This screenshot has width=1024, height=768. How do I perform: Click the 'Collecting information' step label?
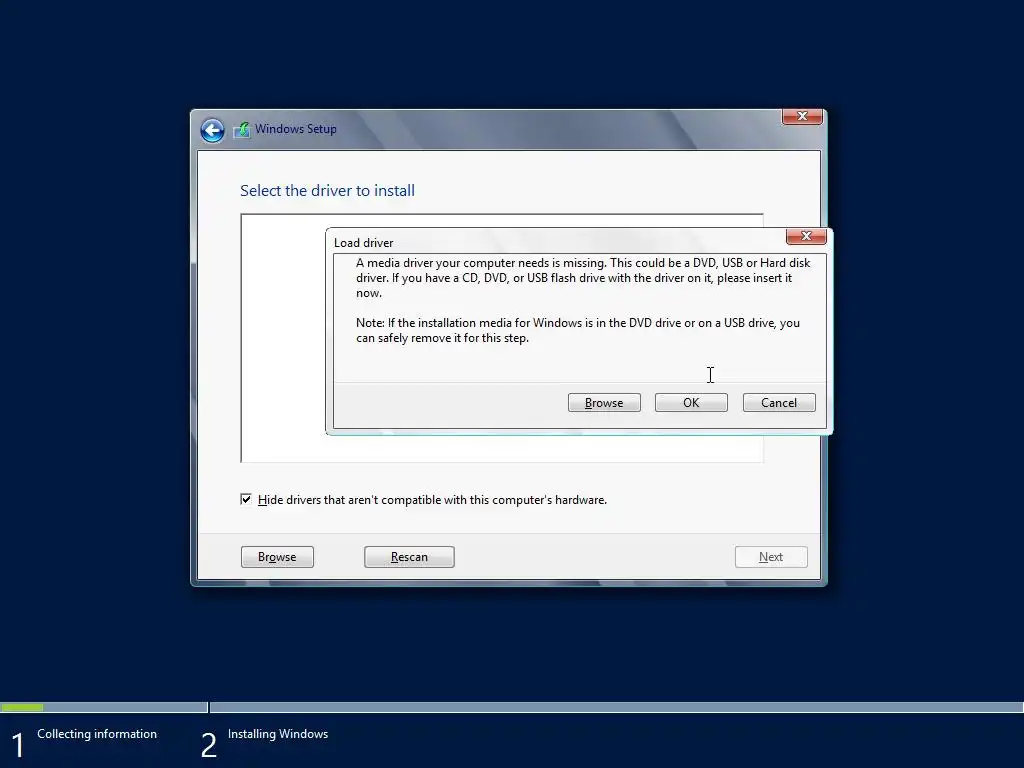[97, 734]
